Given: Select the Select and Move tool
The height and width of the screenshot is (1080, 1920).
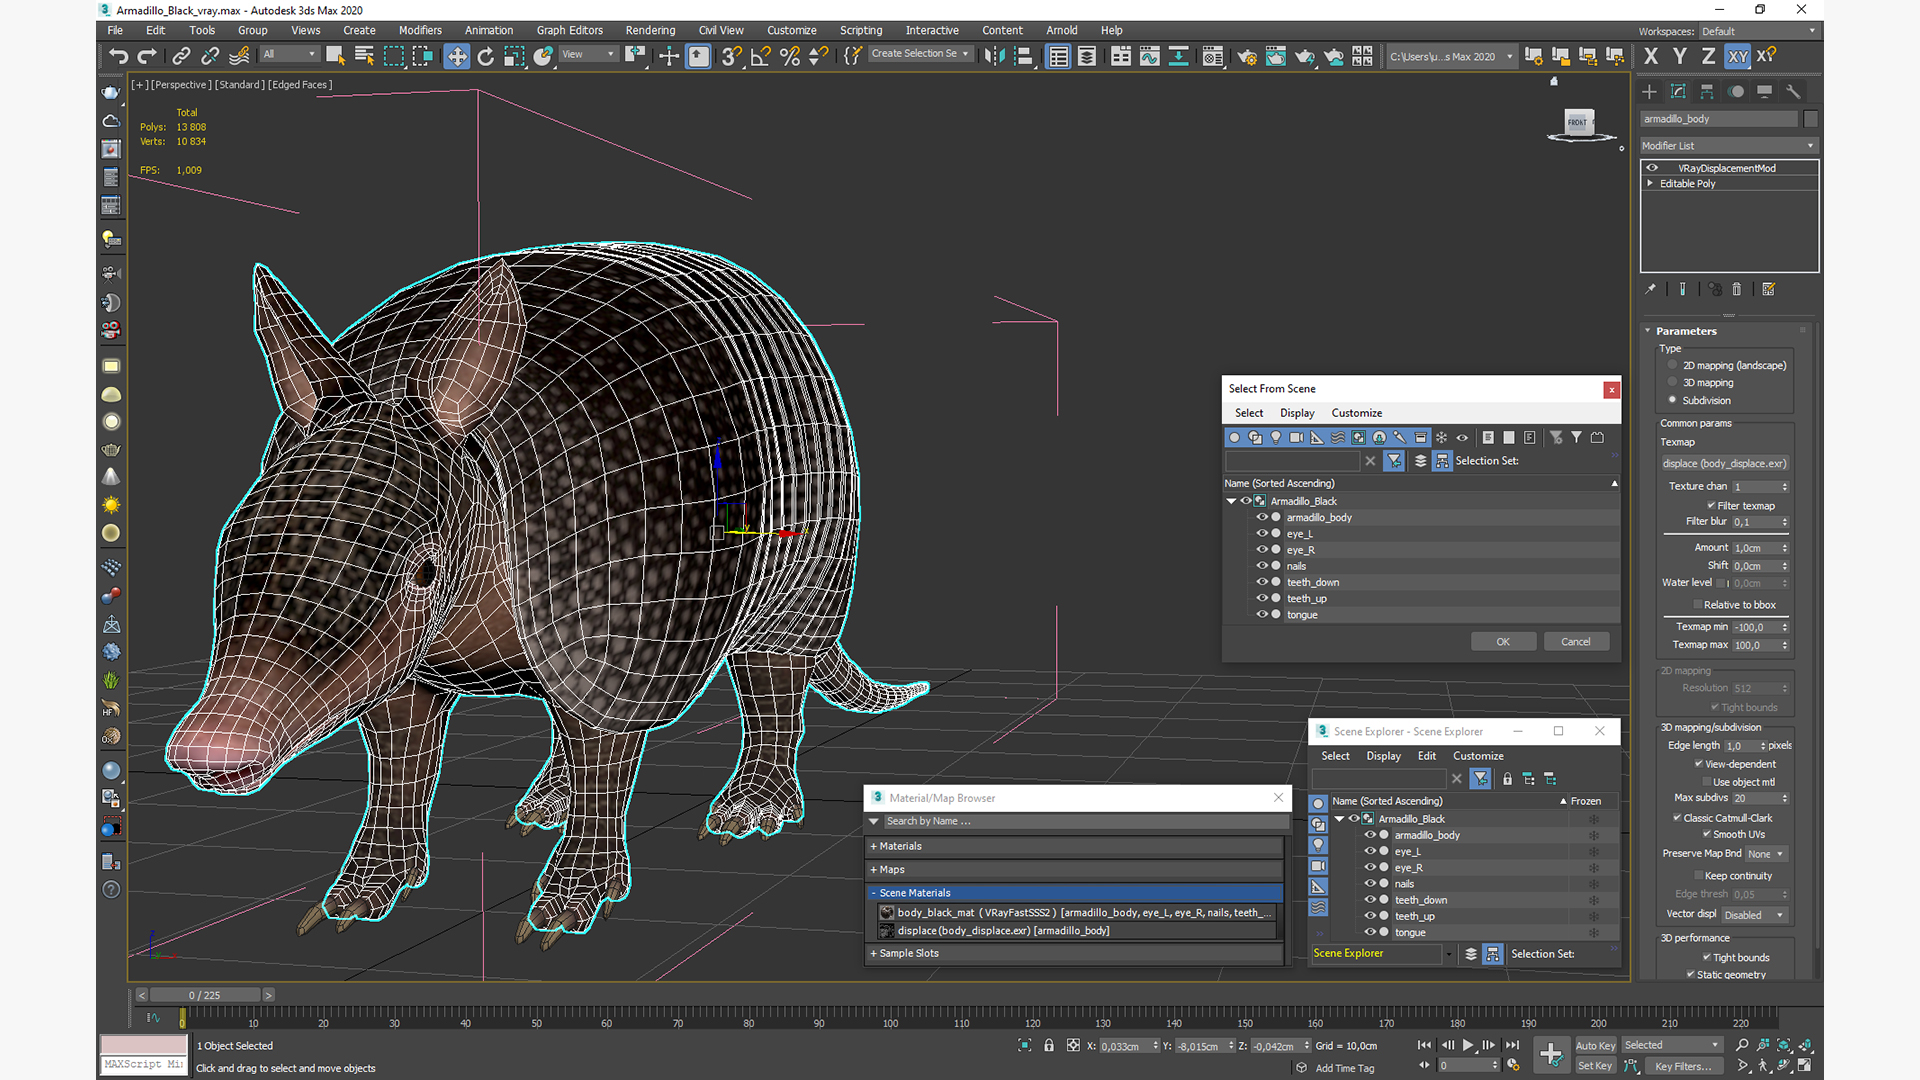Looking at the screenshot, I should coord(457,56).
